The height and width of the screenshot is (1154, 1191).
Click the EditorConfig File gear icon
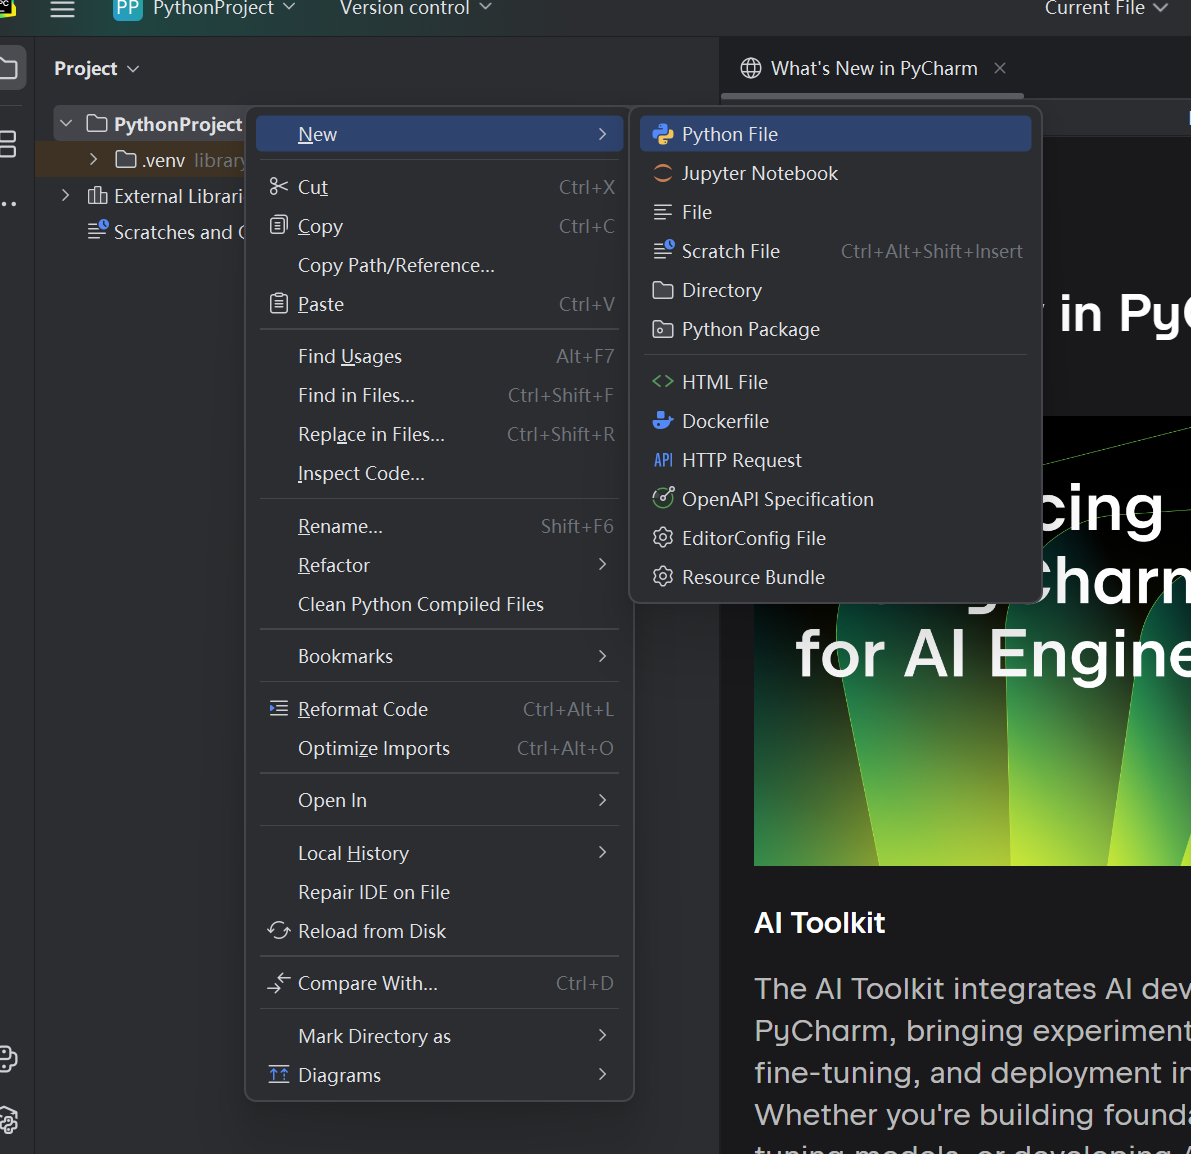(x=662, y=538)
